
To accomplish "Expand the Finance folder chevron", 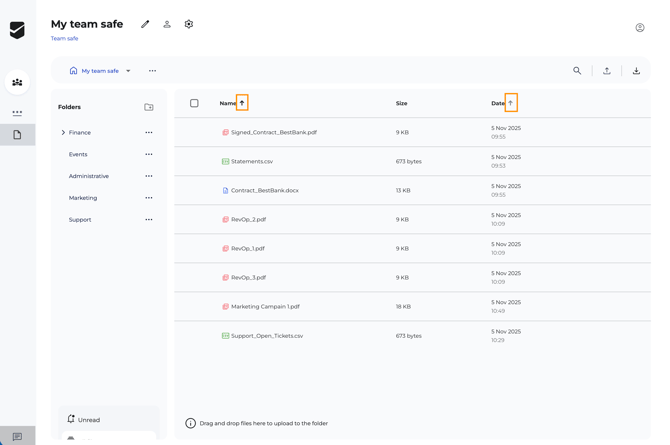I will tap(63, 132).
